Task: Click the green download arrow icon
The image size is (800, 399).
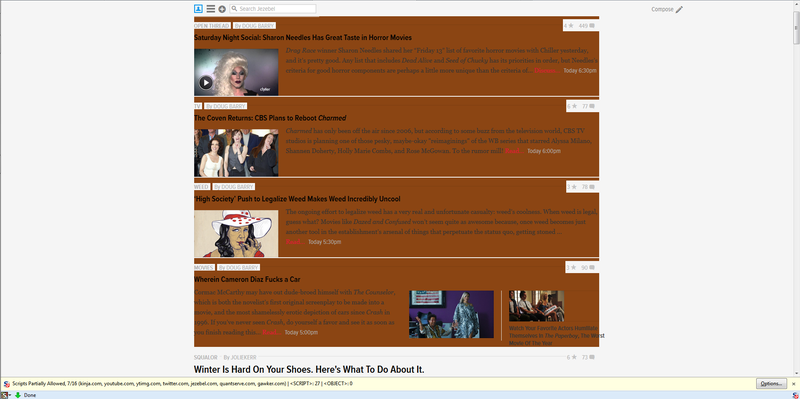Action: pos(17,395)
